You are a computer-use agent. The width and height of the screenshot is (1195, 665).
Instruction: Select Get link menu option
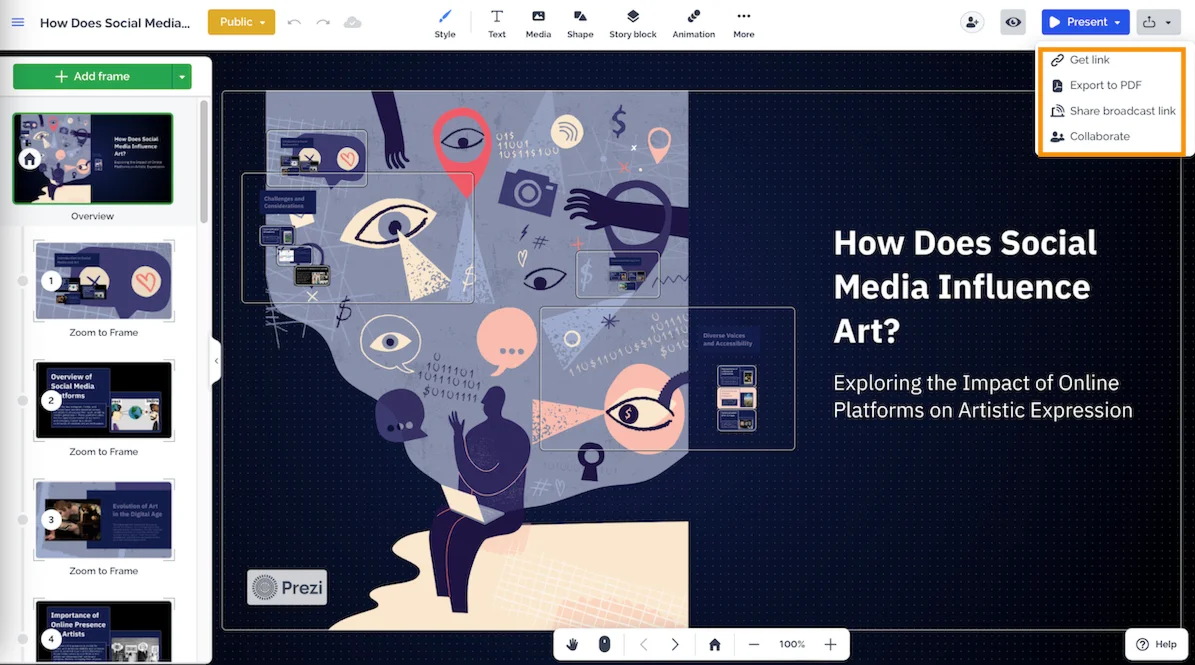1089,60
